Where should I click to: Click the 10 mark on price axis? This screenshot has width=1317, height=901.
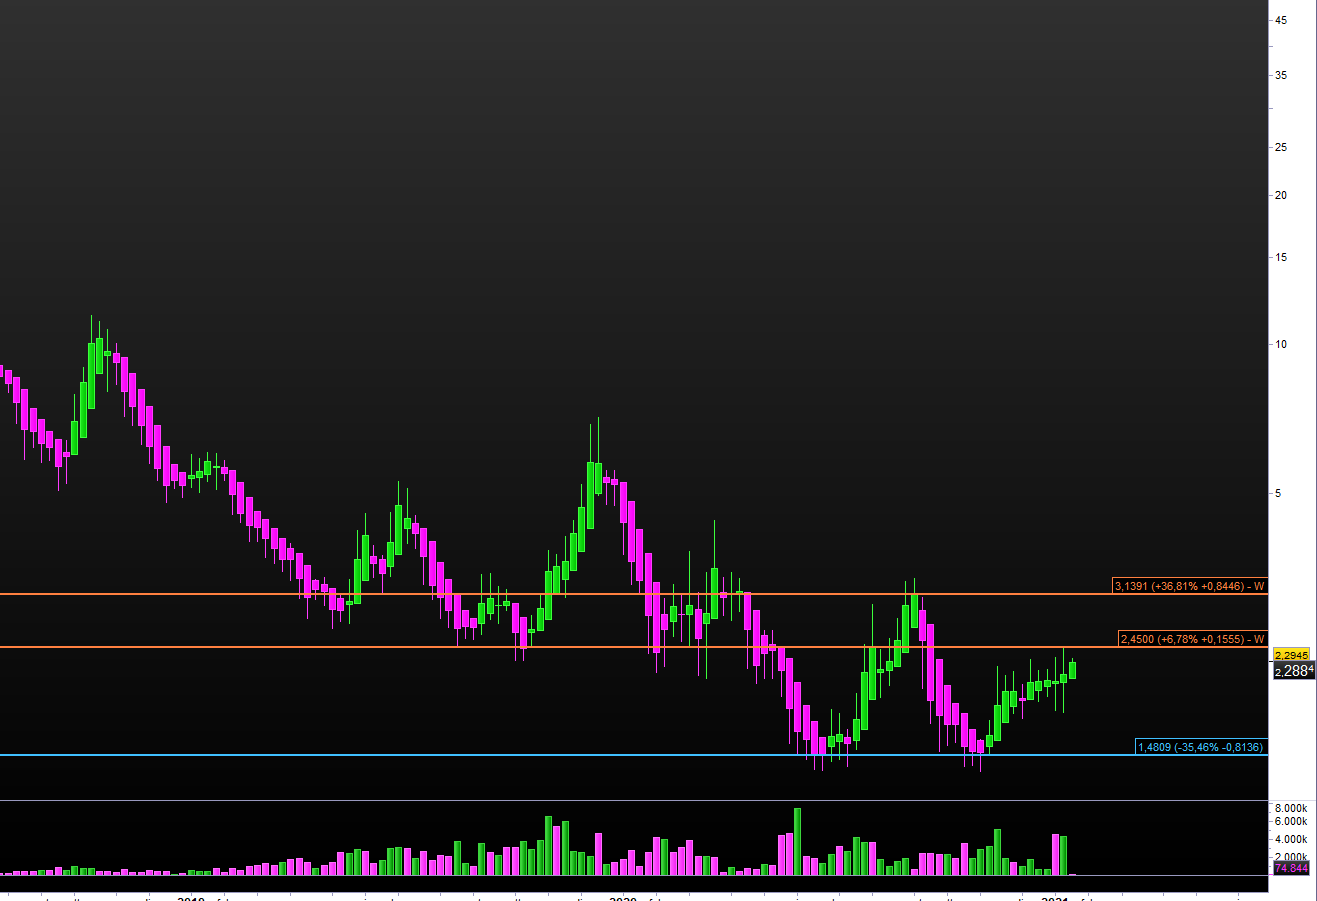pyautogui.click(x=1279, y=344)
